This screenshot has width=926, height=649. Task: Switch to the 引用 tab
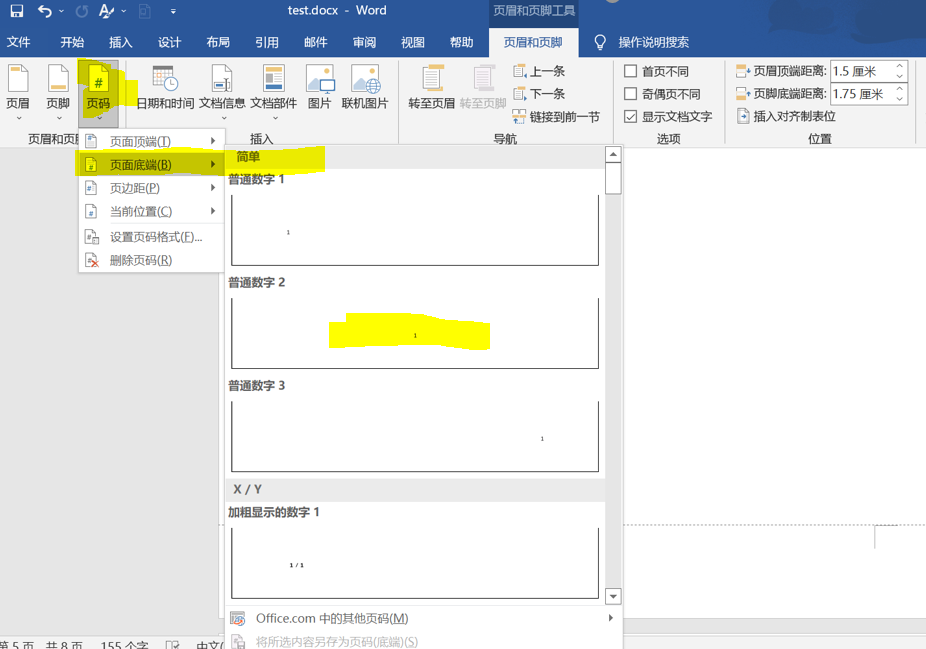267,42
